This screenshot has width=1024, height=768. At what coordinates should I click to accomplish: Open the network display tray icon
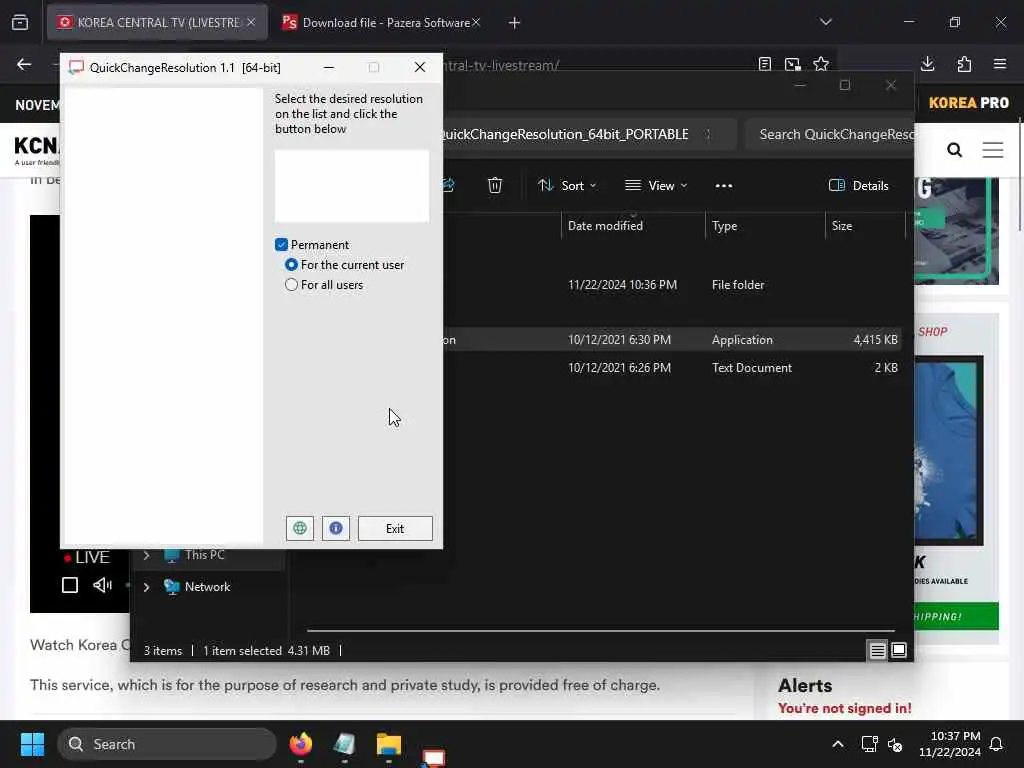[x=869, y=744]
